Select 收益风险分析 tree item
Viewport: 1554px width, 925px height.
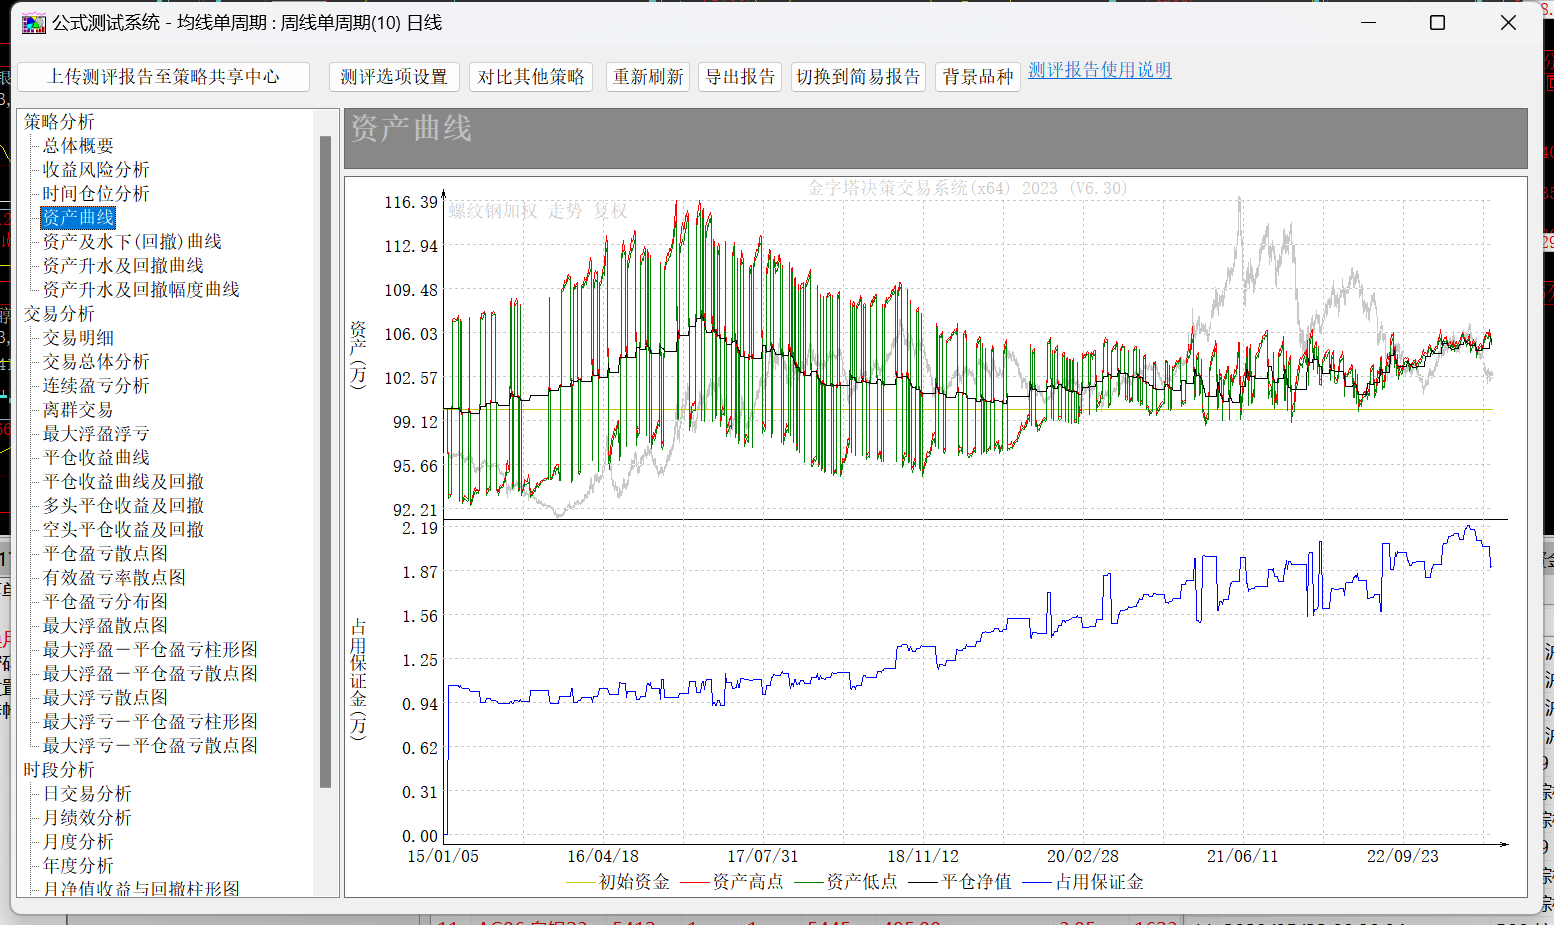point(96,170)
